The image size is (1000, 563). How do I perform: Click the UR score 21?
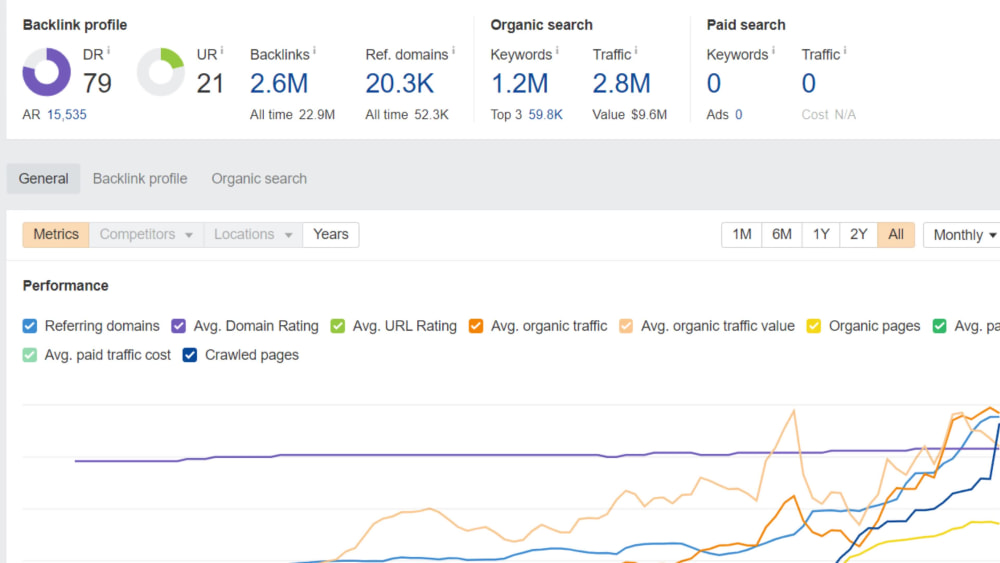210,84
